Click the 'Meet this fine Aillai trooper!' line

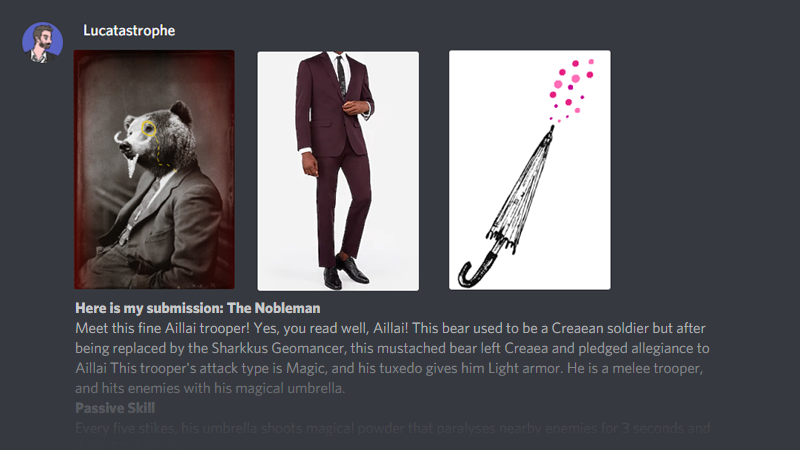coord(390,328)
